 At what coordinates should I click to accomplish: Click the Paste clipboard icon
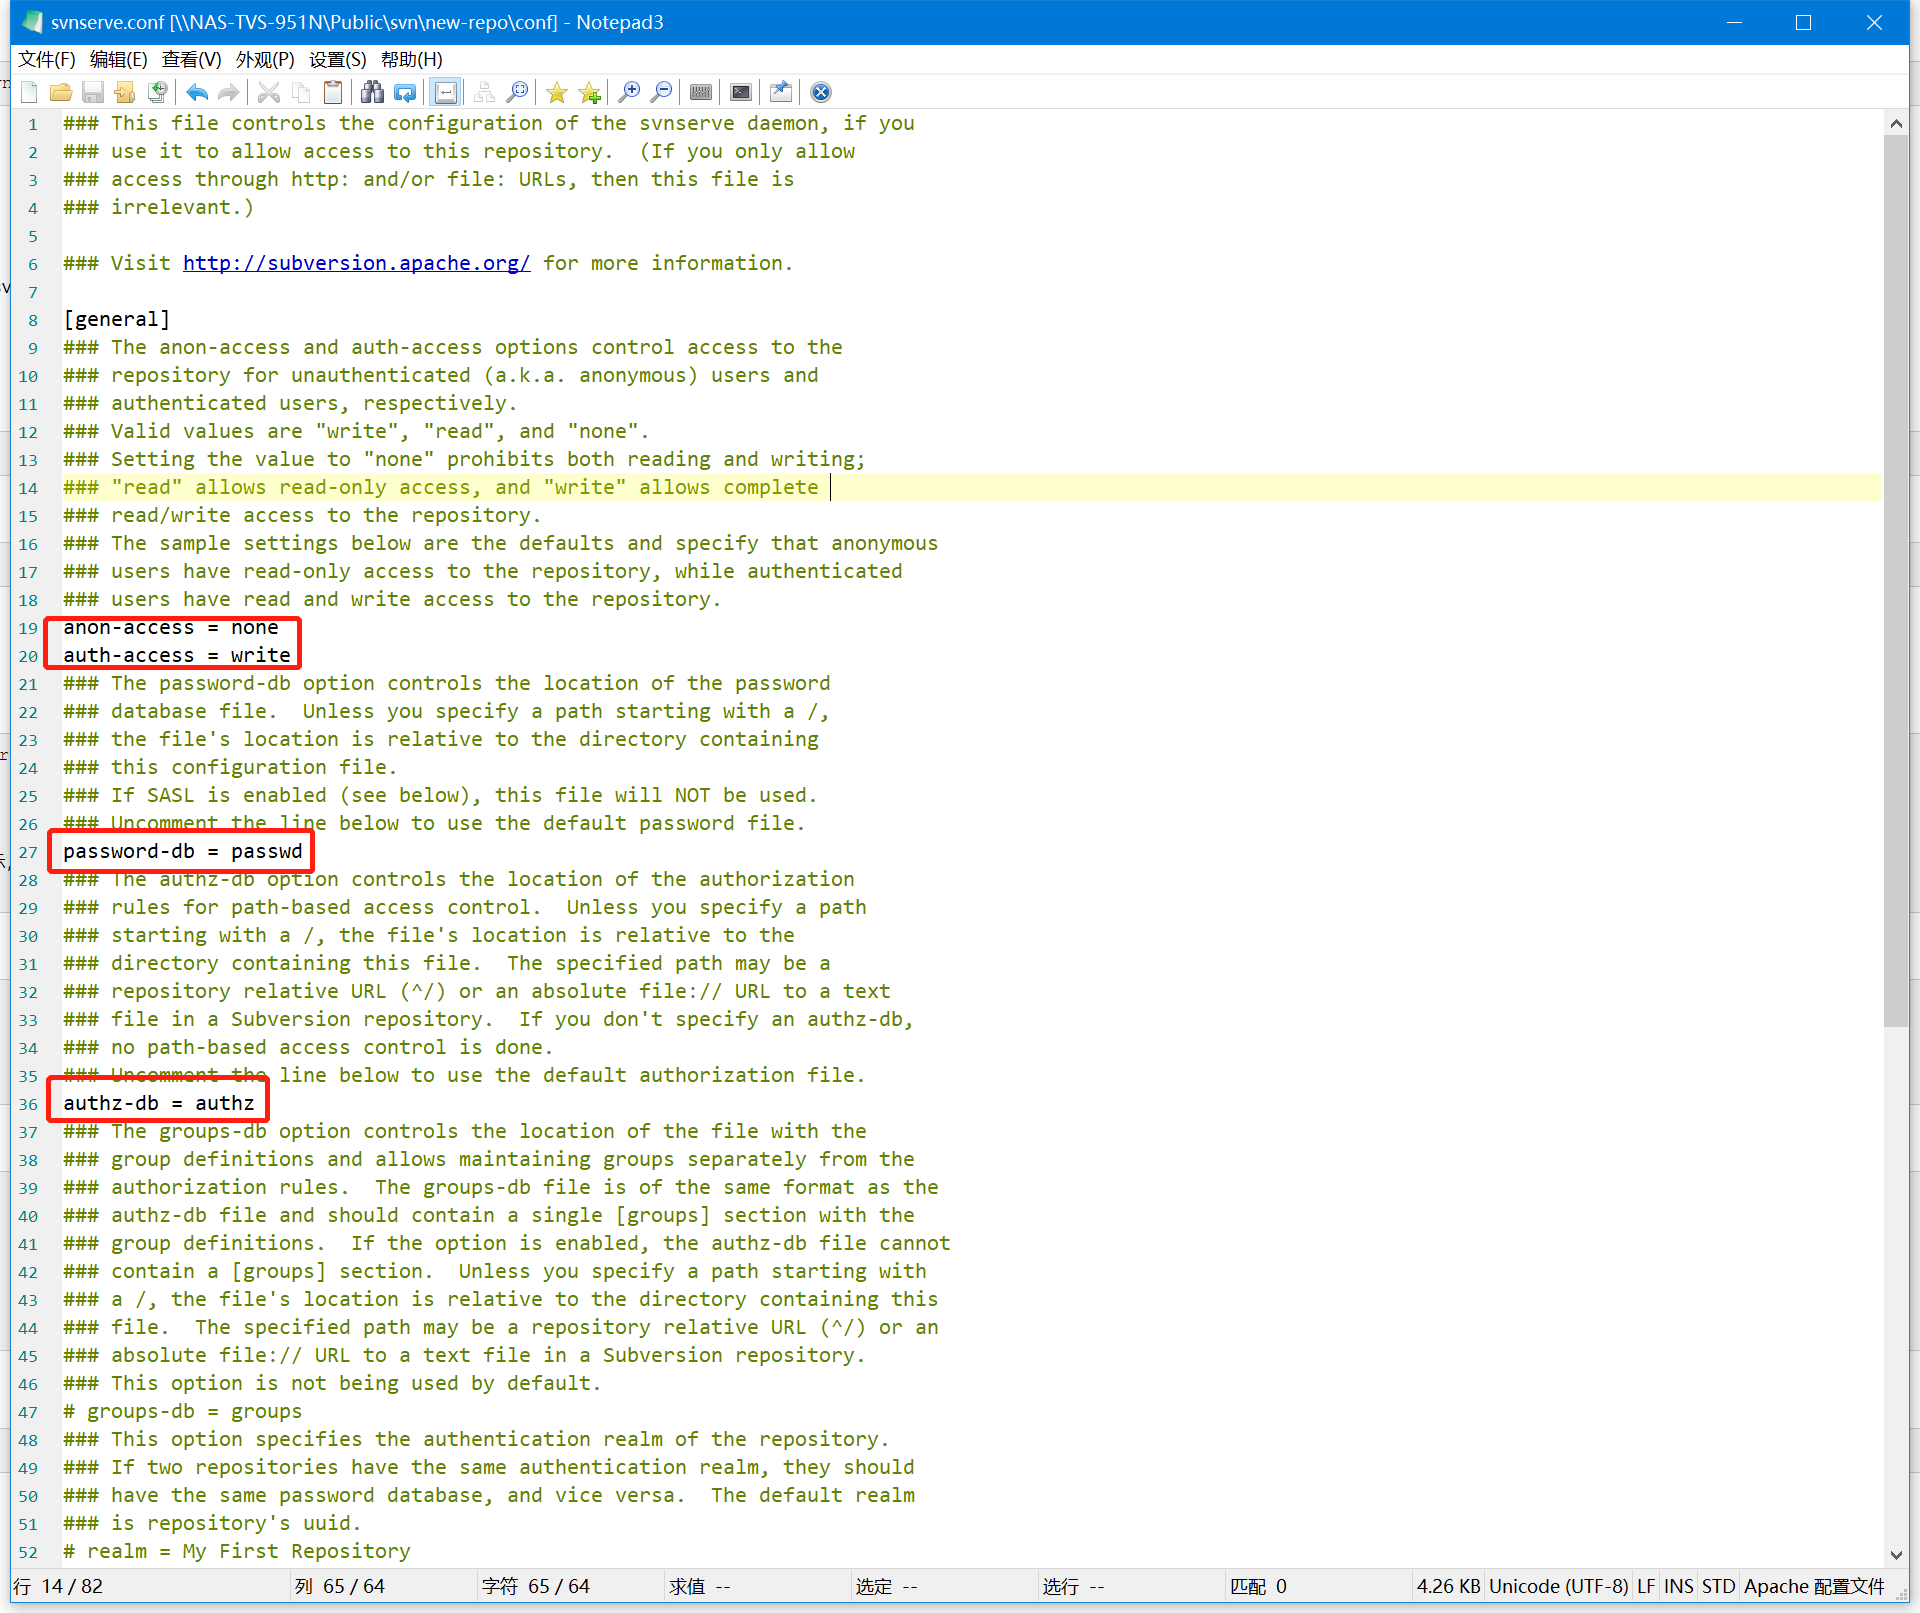point(333,93)
